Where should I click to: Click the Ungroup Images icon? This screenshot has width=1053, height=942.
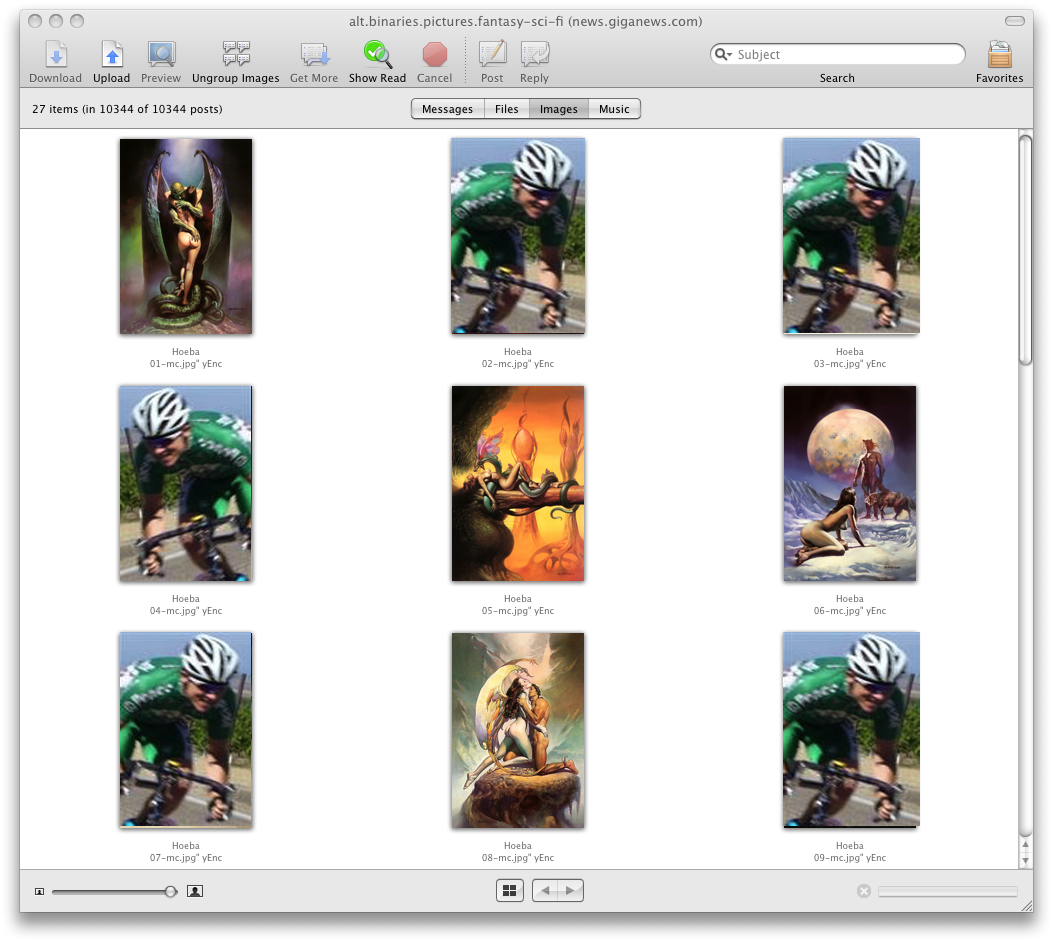(x=236, y=54)
